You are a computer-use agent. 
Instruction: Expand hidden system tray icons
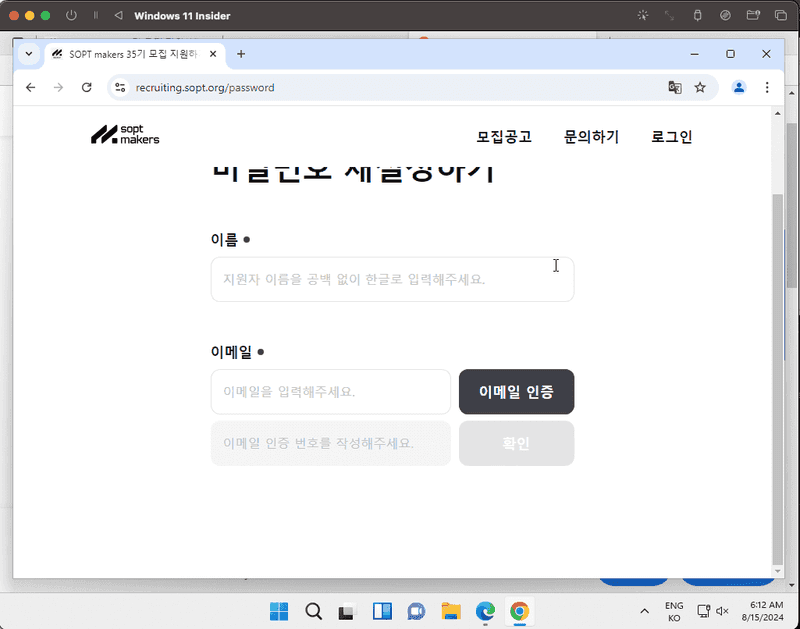(645, 610)
